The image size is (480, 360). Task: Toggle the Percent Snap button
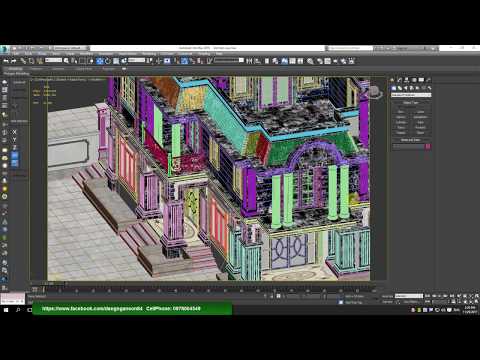pyautogui.click(x=192, y=61)
